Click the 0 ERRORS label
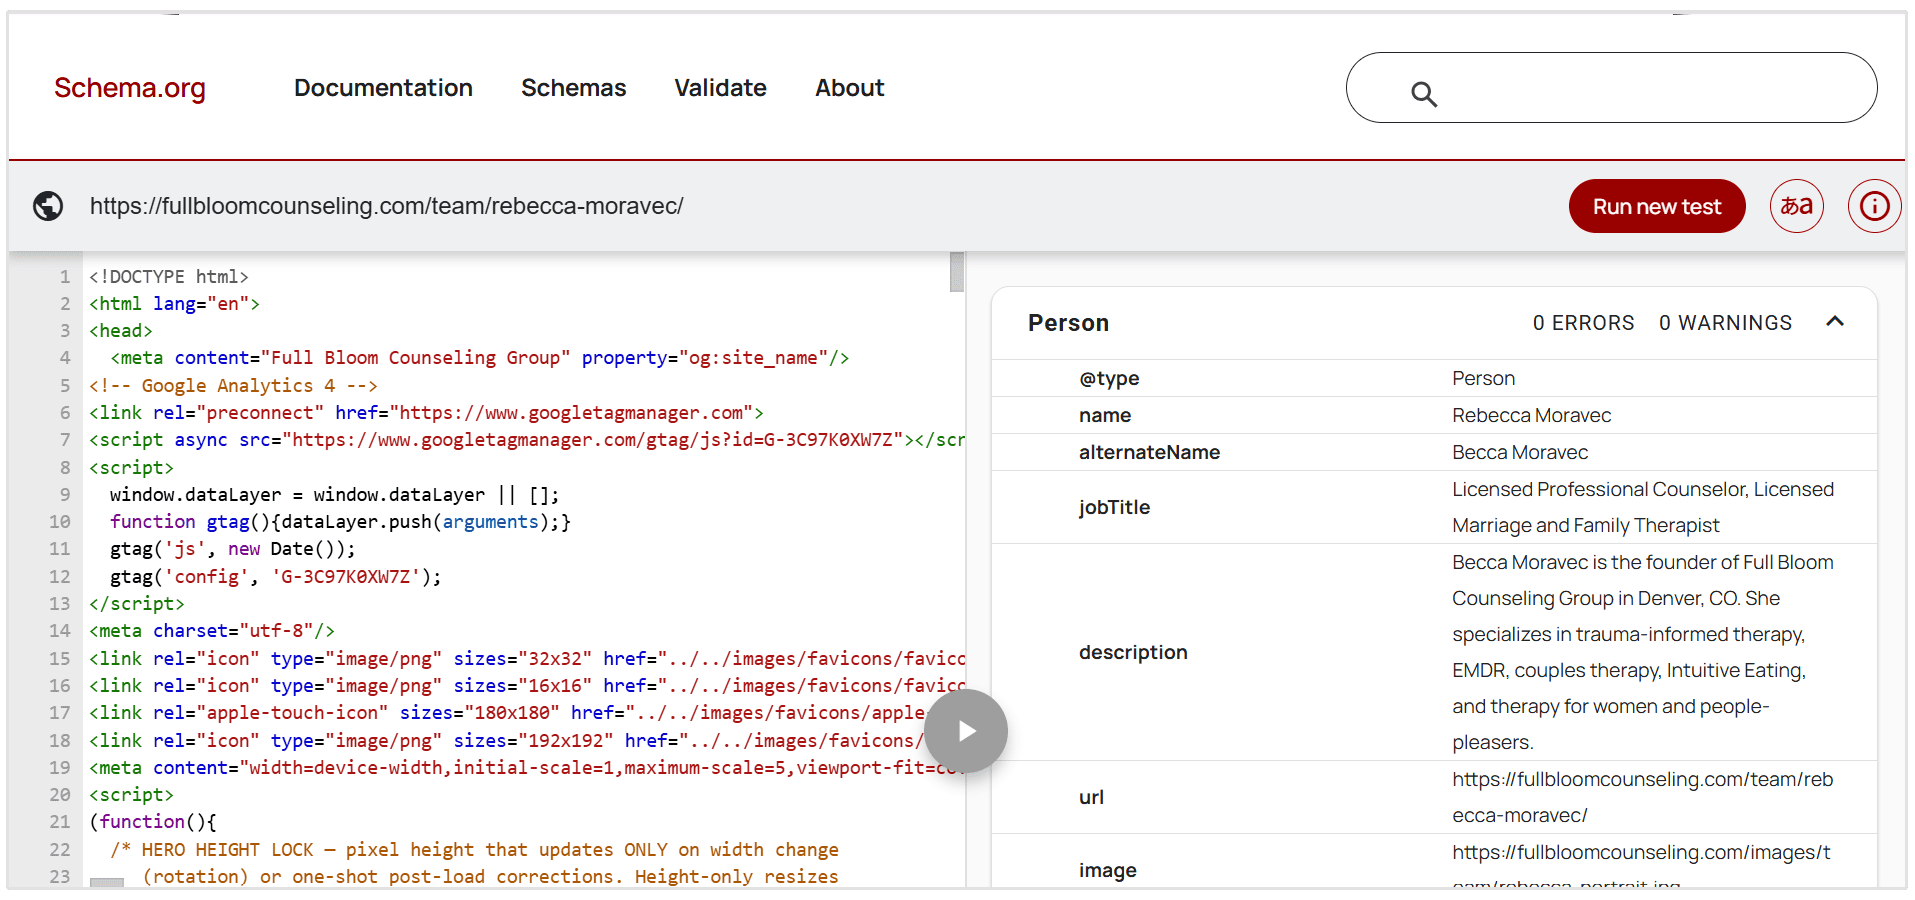1915x900 pixels. coord(1583,323)
